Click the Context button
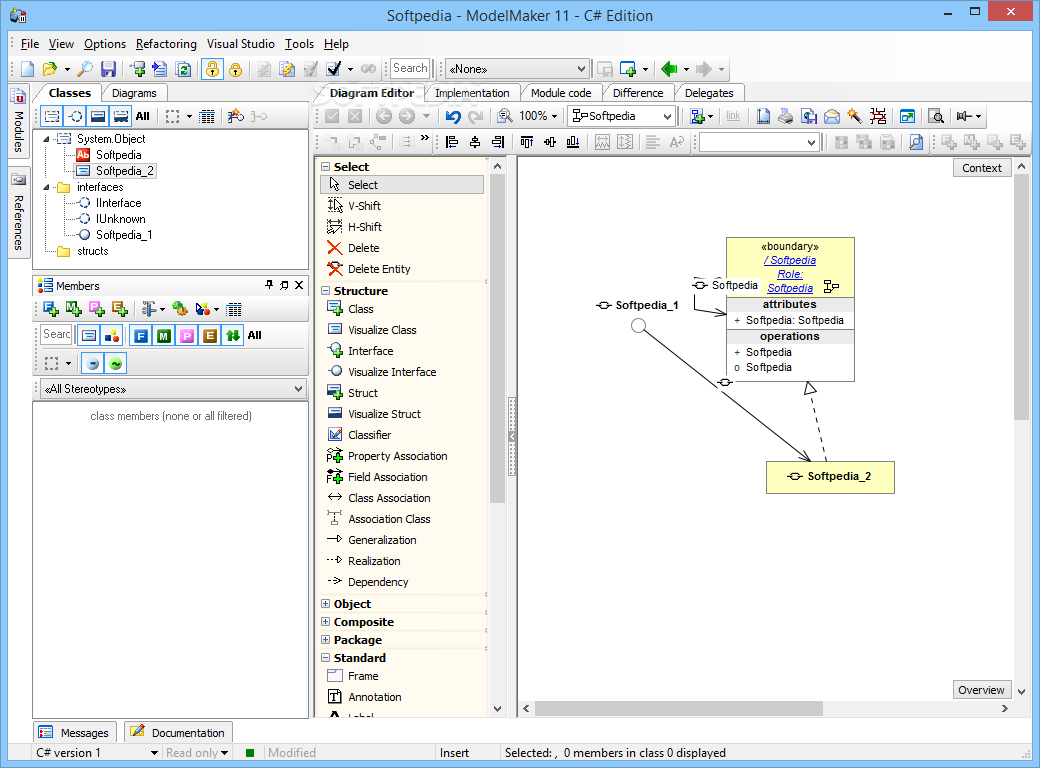Image resolution: width=1040 pixels, height=768 pixels. click(982, 168)
